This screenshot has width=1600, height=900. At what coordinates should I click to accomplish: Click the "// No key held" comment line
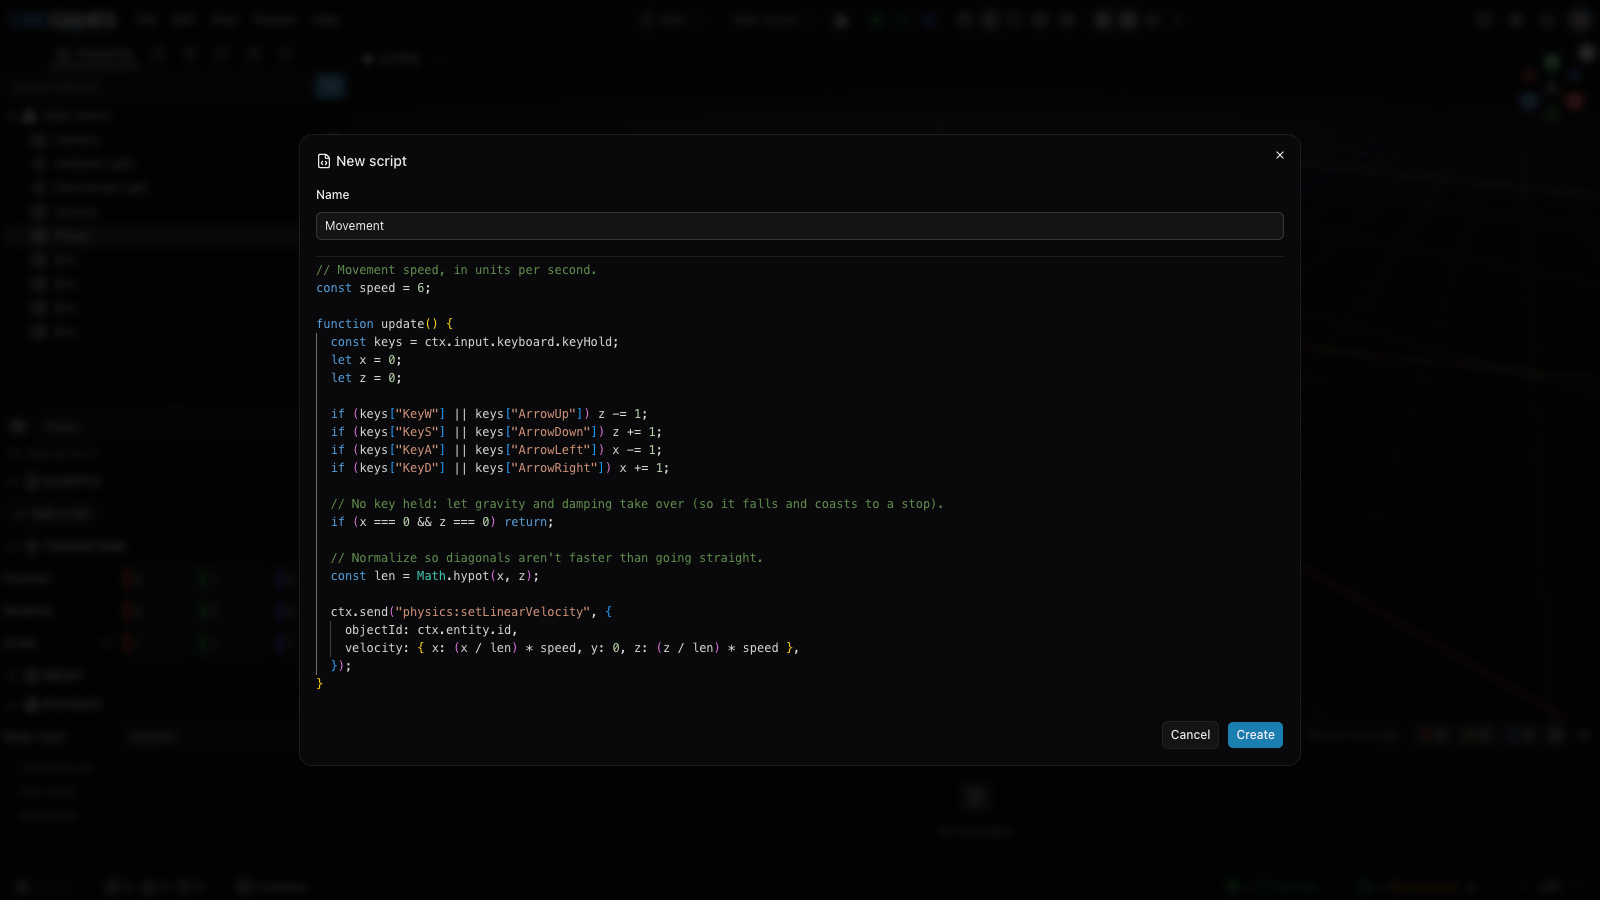637,504
